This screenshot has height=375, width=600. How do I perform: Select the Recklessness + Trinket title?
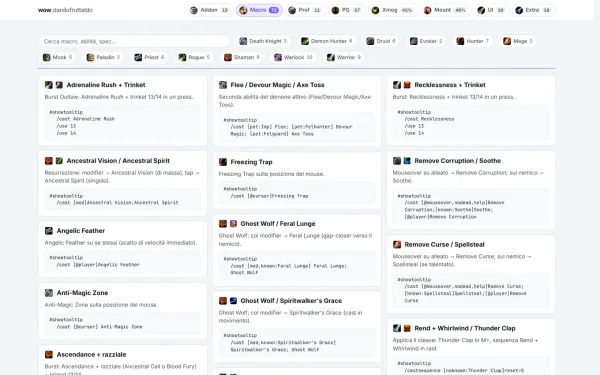[x=450, y=85]
